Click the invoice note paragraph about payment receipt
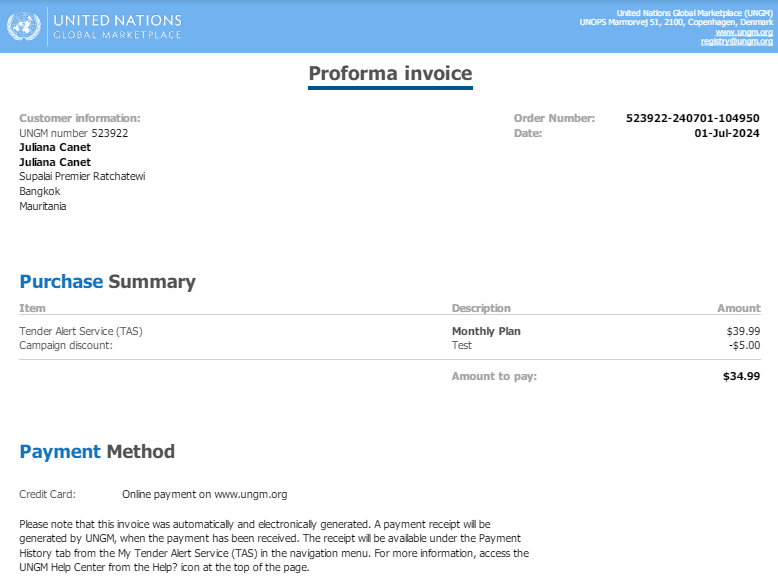Screen dimensions: 778x585 274,546
